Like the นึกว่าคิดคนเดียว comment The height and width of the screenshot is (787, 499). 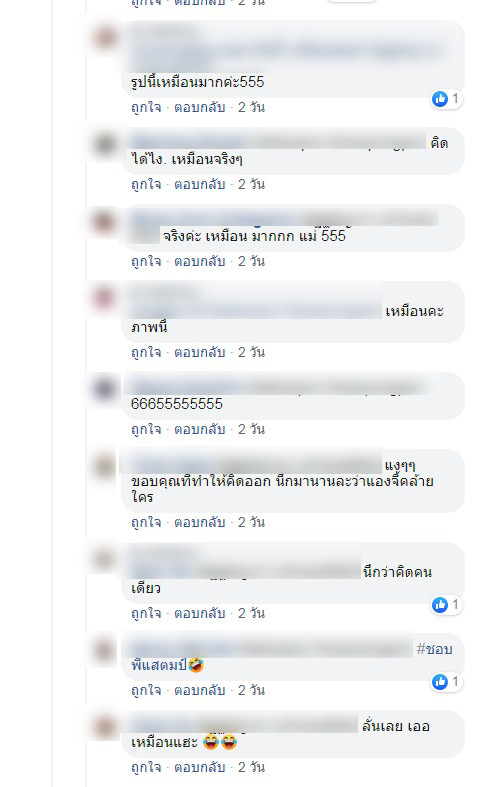point(146,613)
